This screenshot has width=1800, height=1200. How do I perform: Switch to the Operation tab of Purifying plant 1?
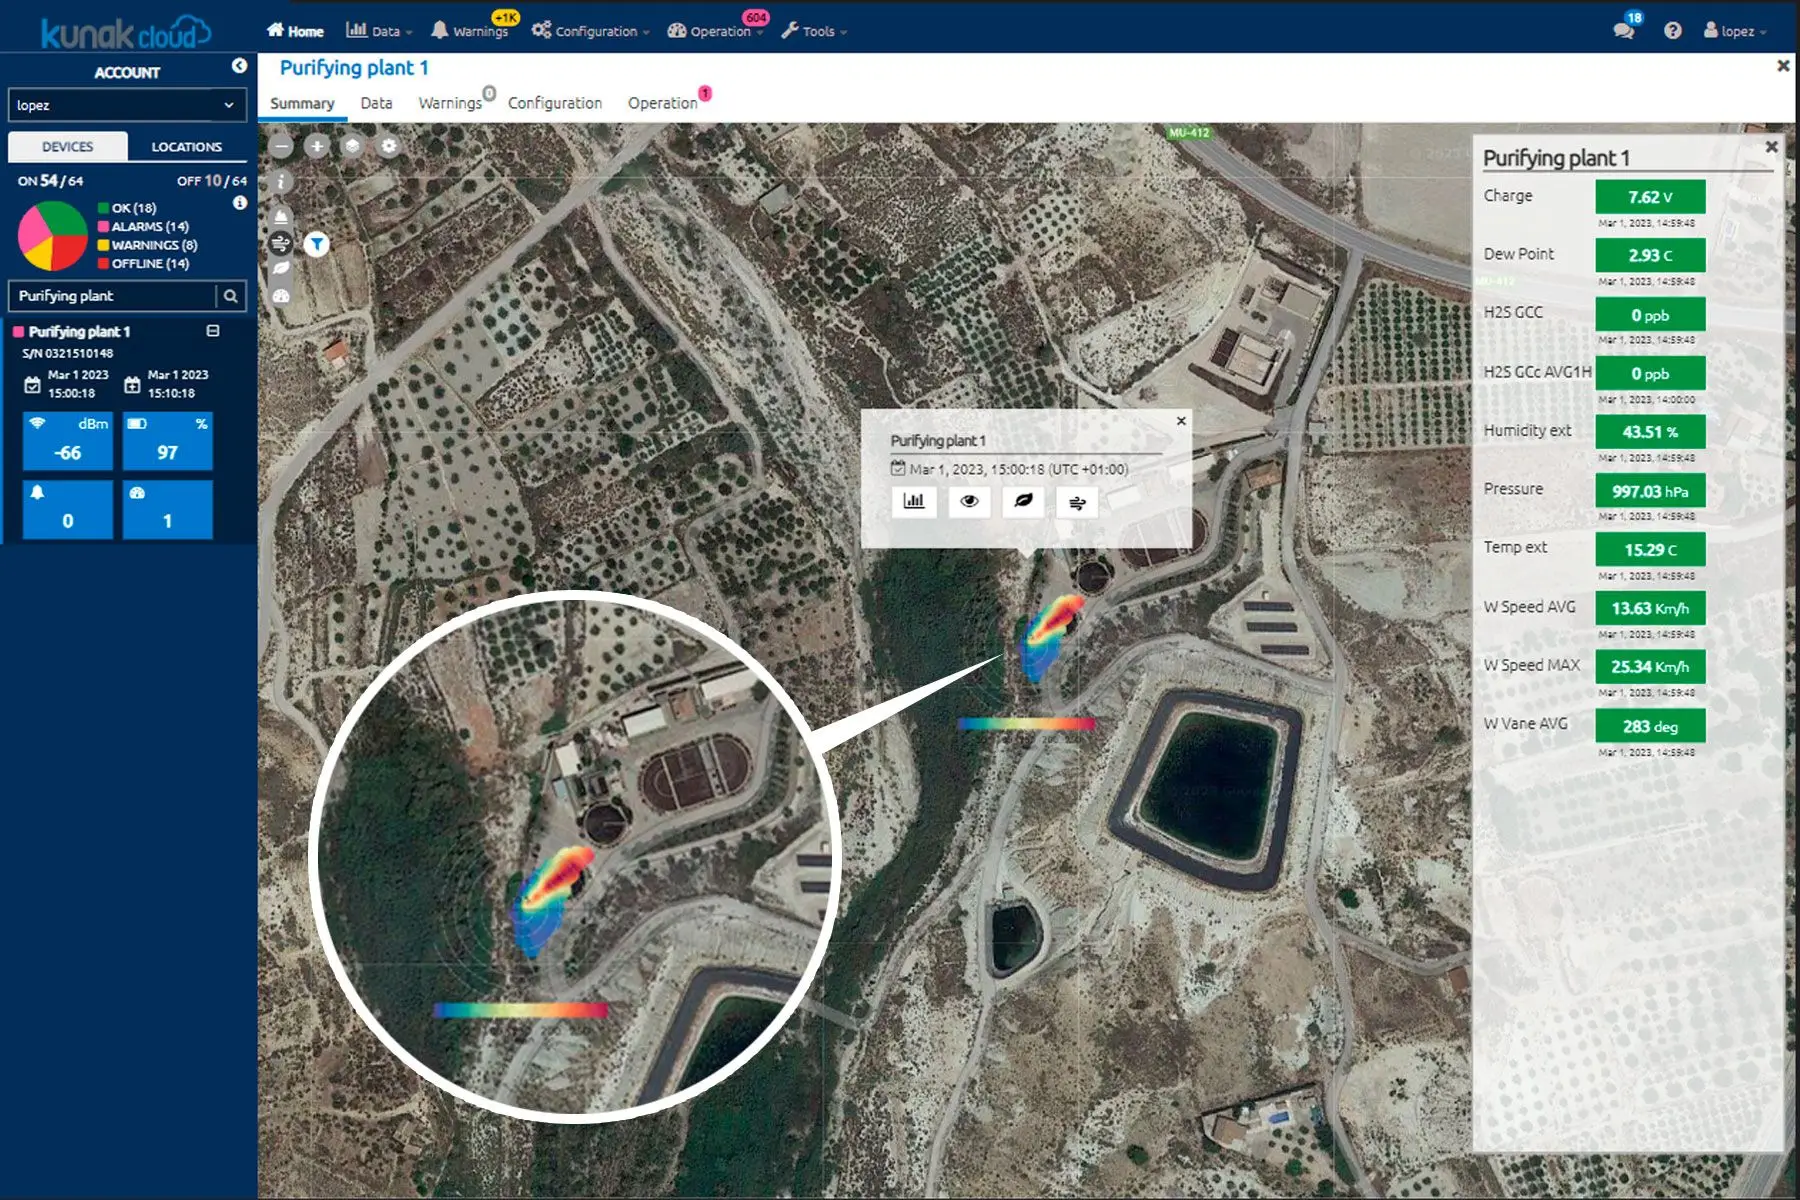[x=664, y=103]
